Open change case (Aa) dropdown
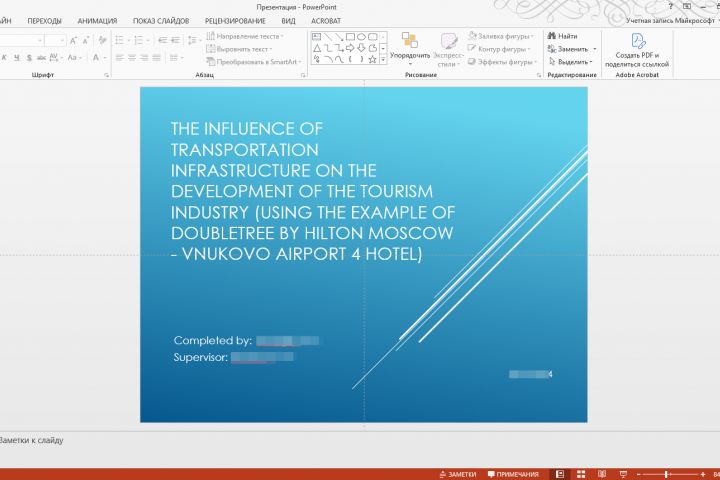The image size is (720, 480). [x=74, y=57]
